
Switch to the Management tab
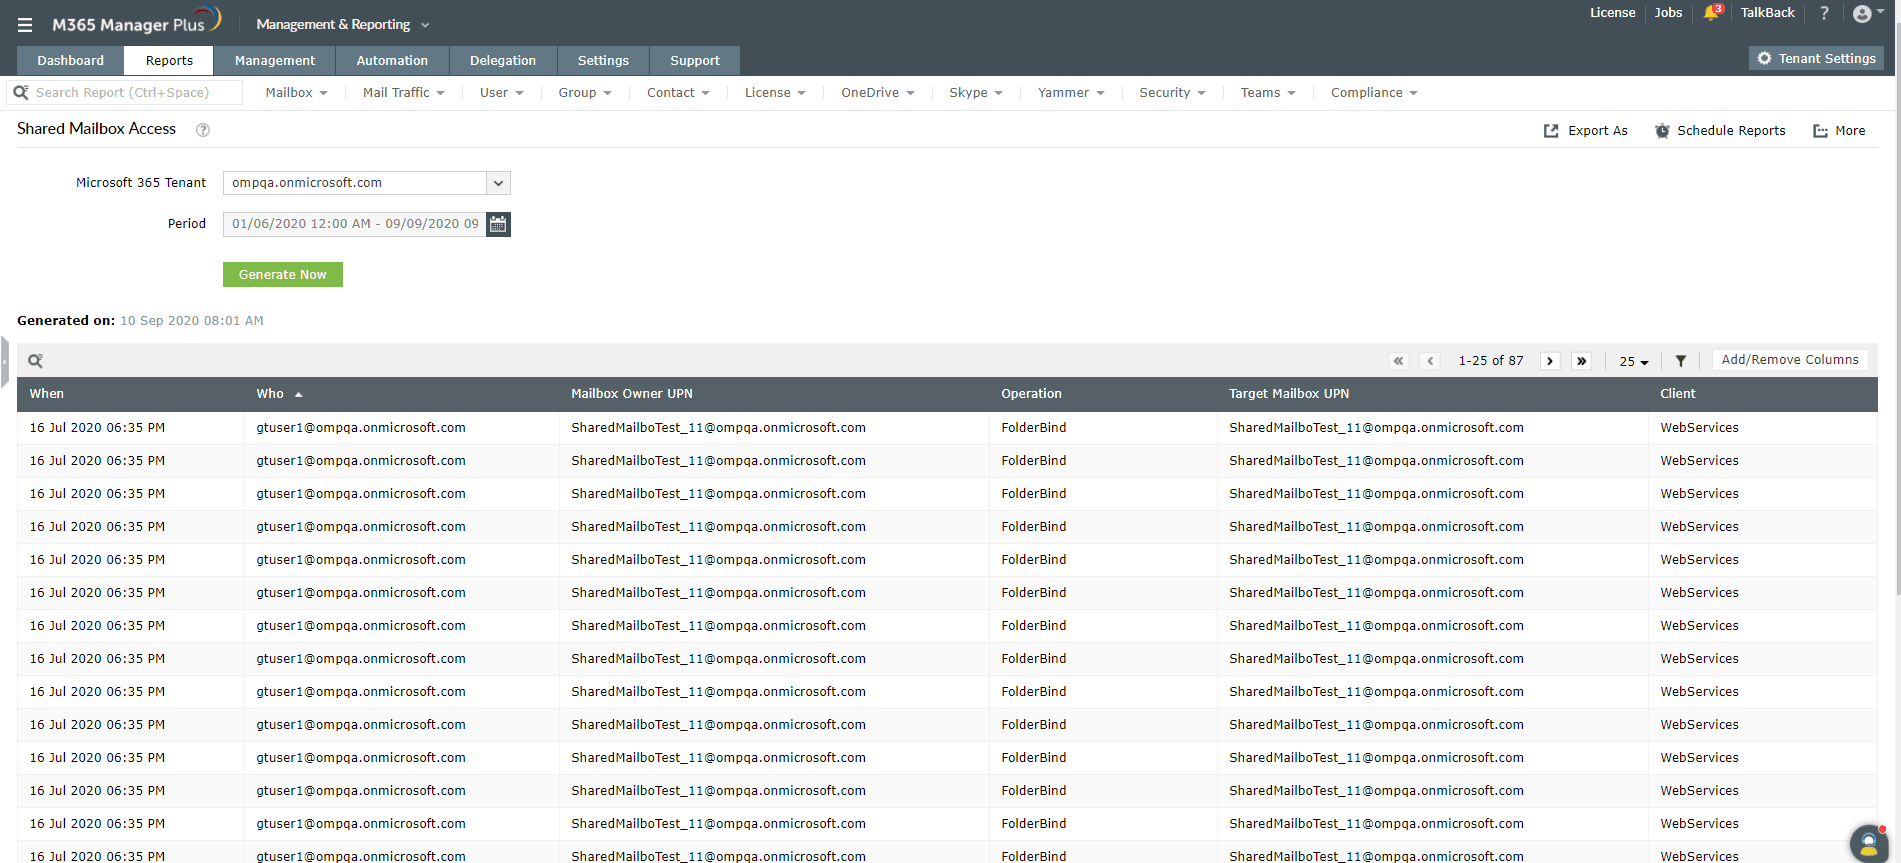pos(275,61)
